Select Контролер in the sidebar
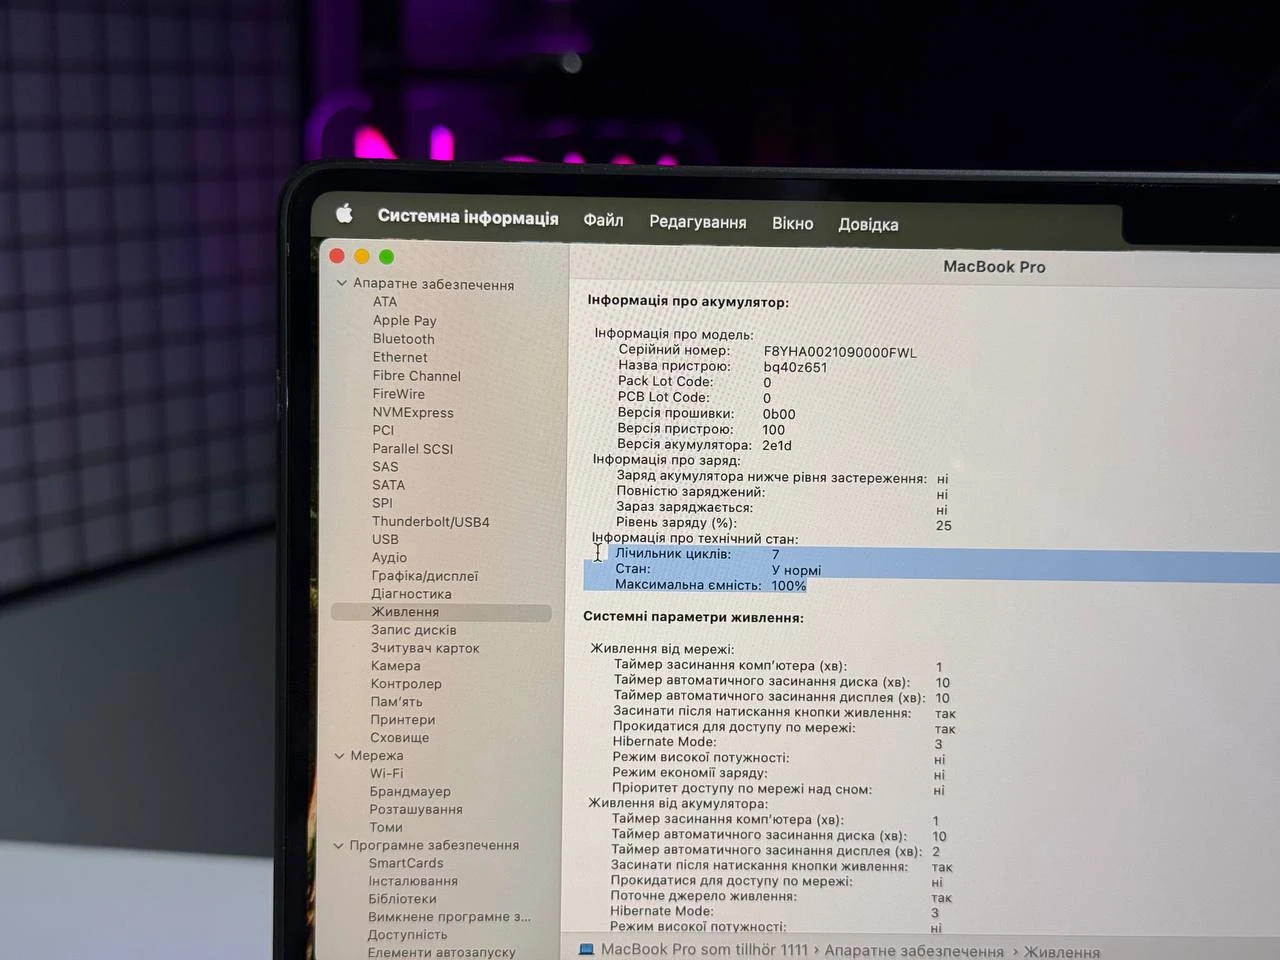 tap(406, 684)
